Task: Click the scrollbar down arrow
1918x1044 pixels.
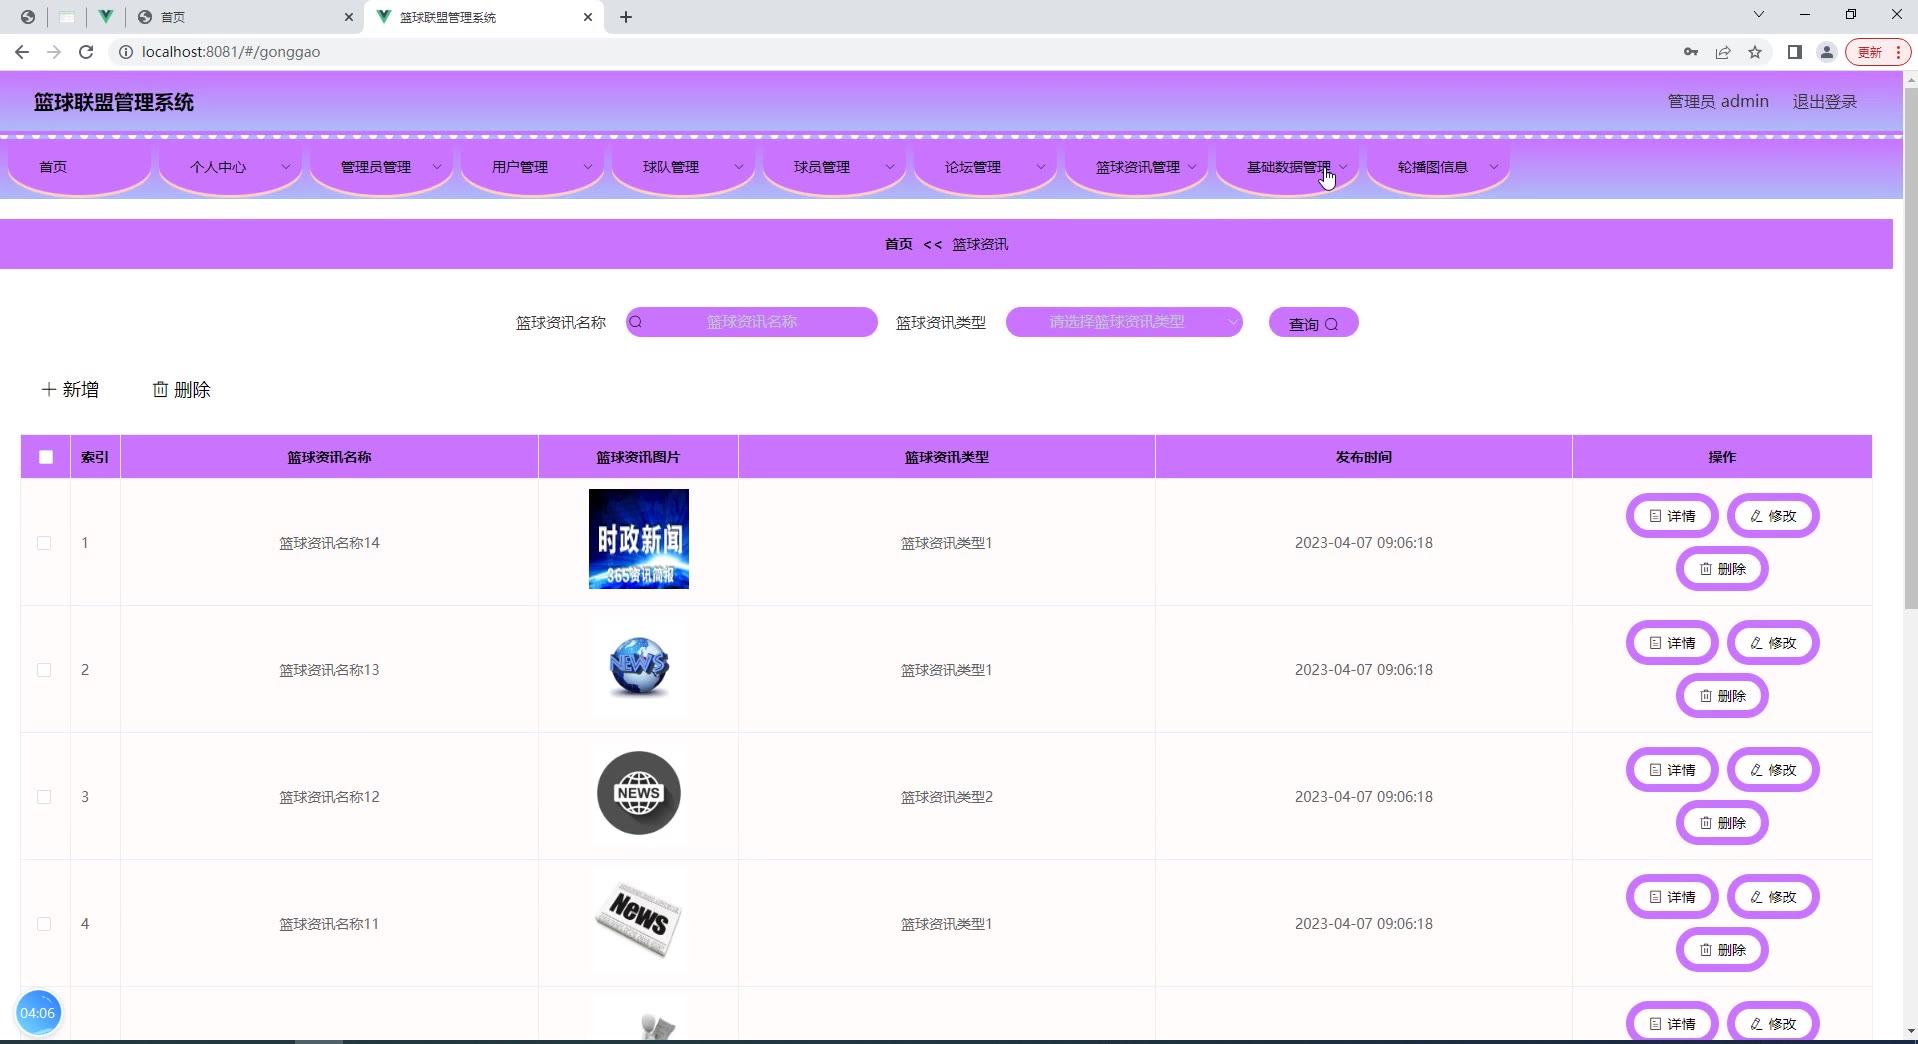Action: pos(1910,1030)
